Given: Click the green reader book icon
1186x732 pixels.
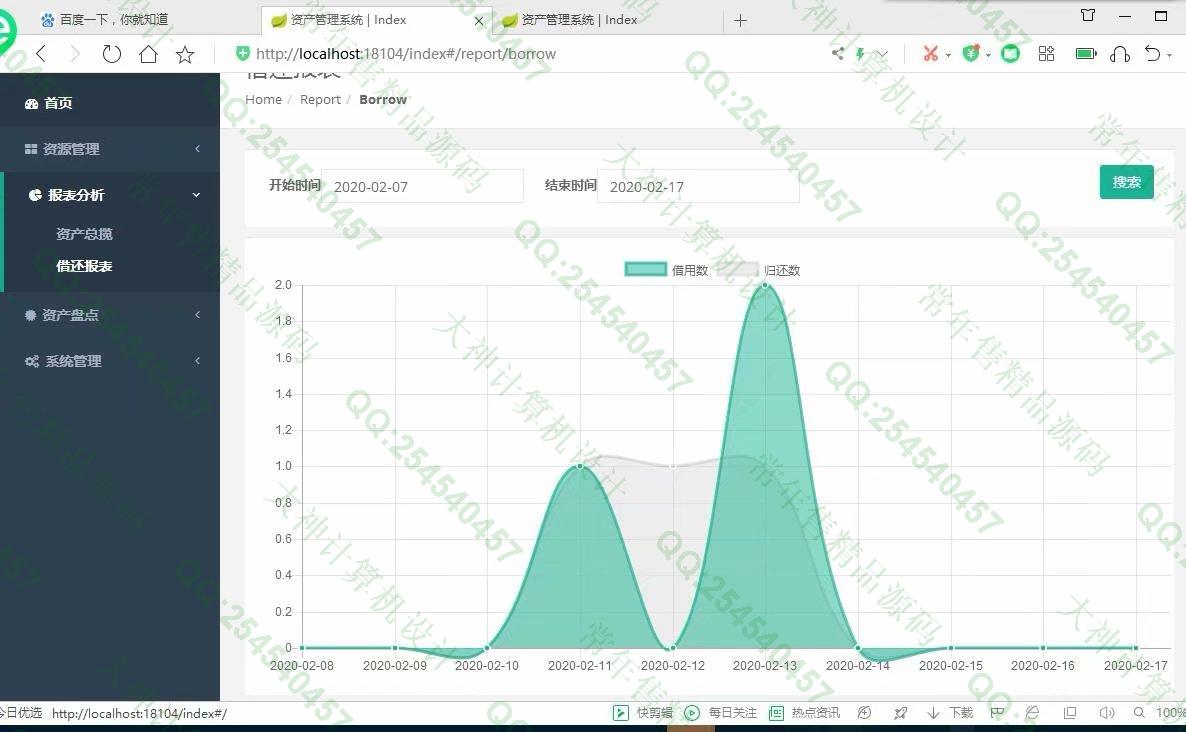Looking at the screenshot, I should (x=1011, y=54).
